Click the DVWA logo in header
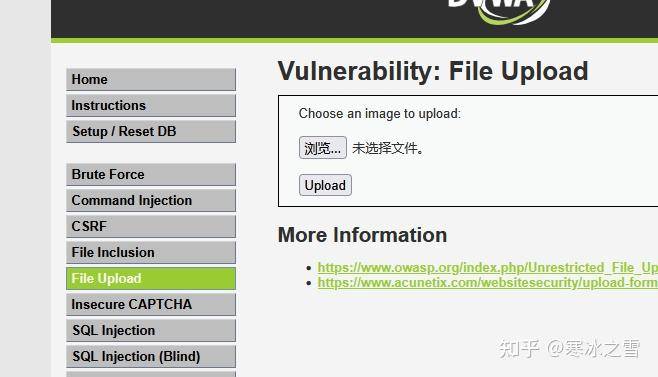 click(499, 9)
